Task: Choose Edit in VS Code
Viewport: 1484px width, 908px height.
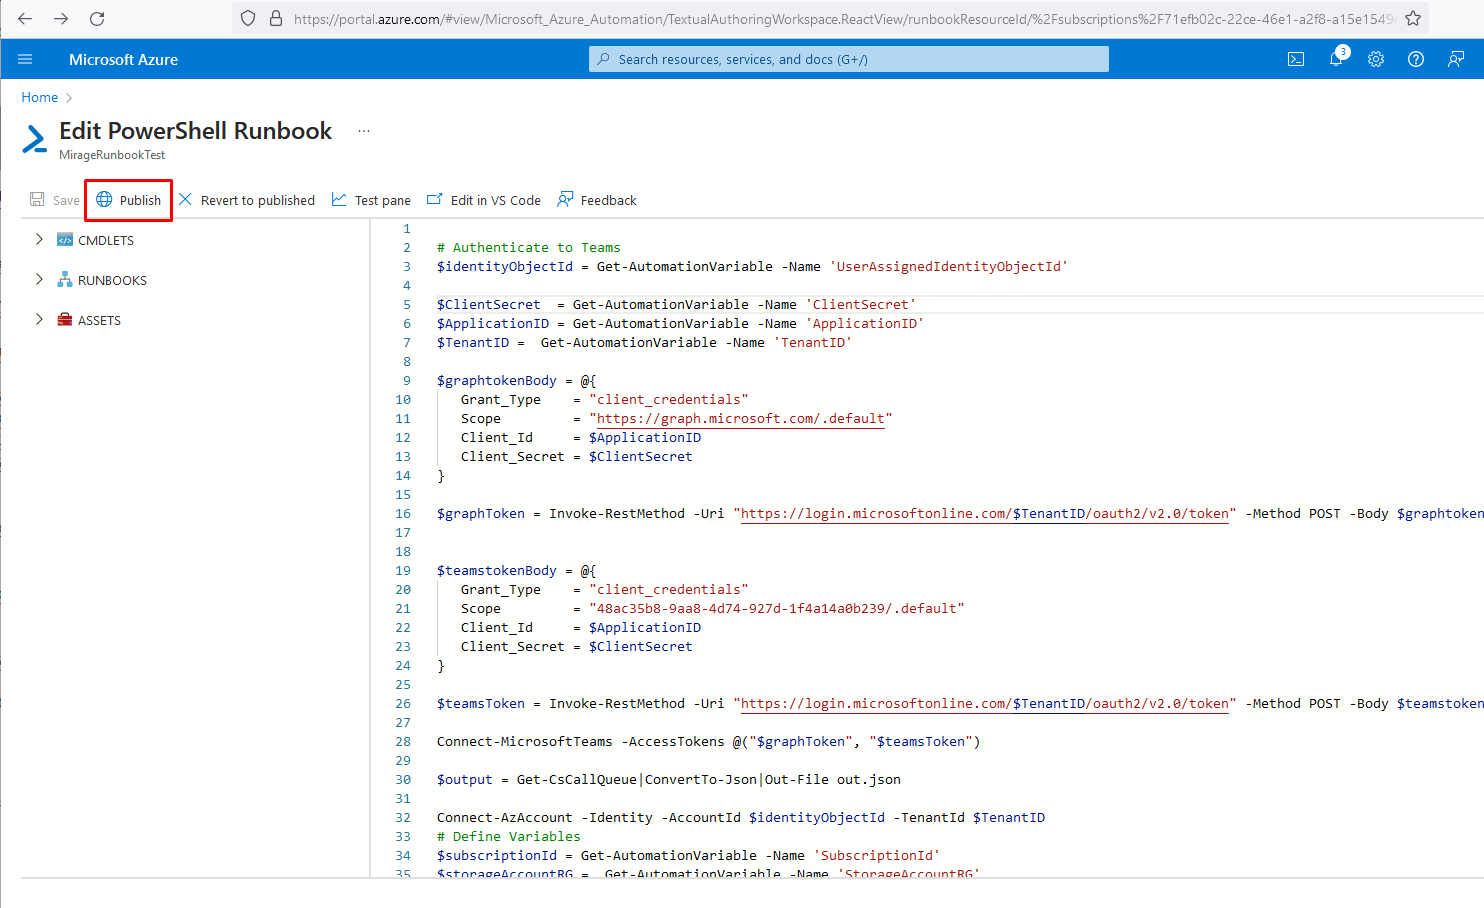Action: coord(484,200)
